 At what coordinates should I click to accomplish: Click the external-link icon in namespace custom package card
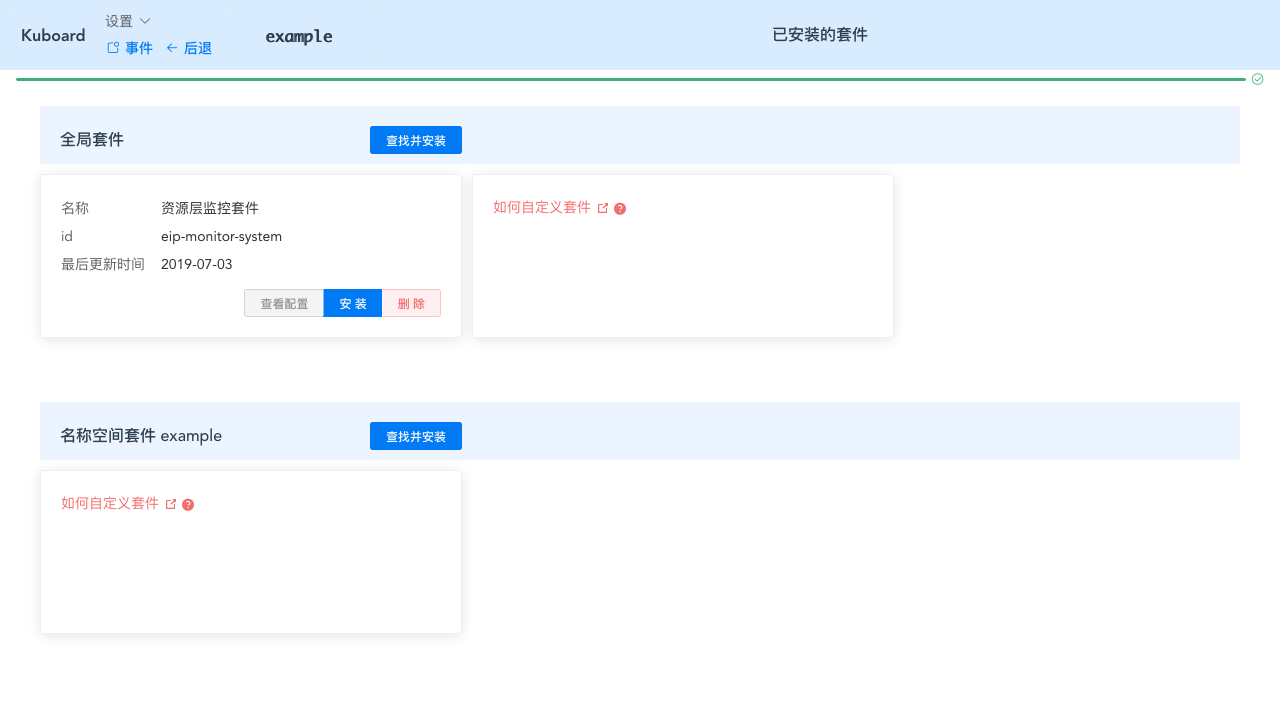(x=171, y=503)
